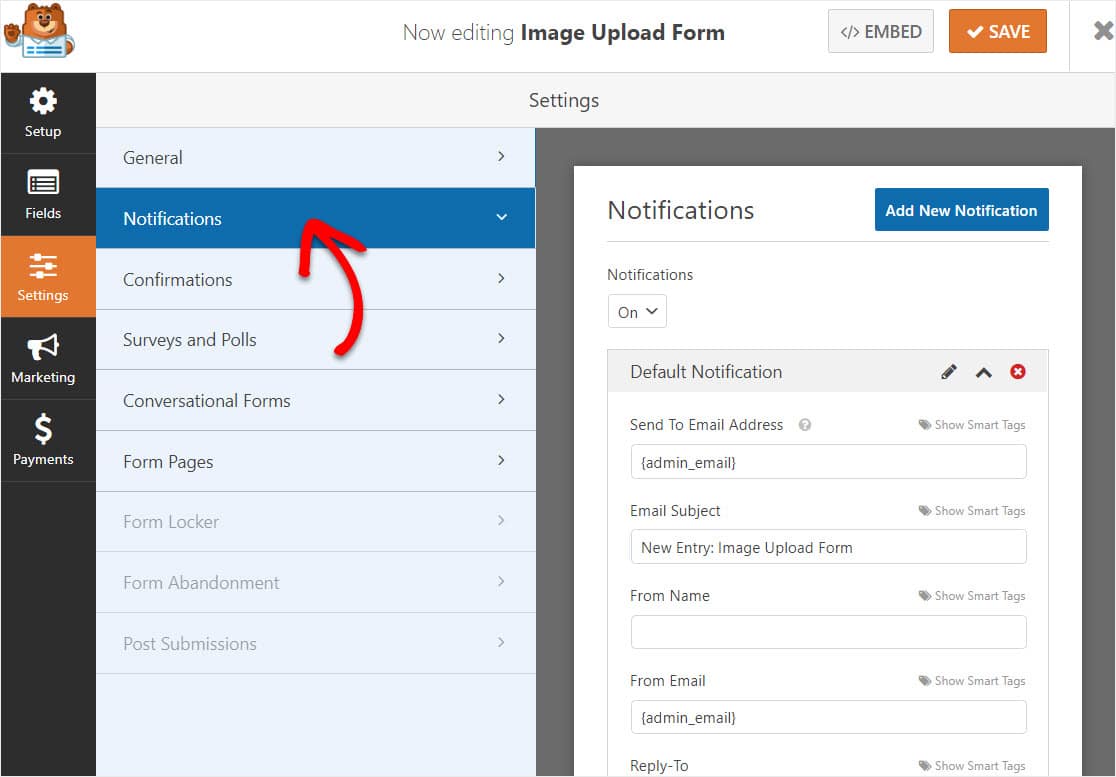Expand chevron on General row
Screen dimensions: 1116x777
(501, 156)
